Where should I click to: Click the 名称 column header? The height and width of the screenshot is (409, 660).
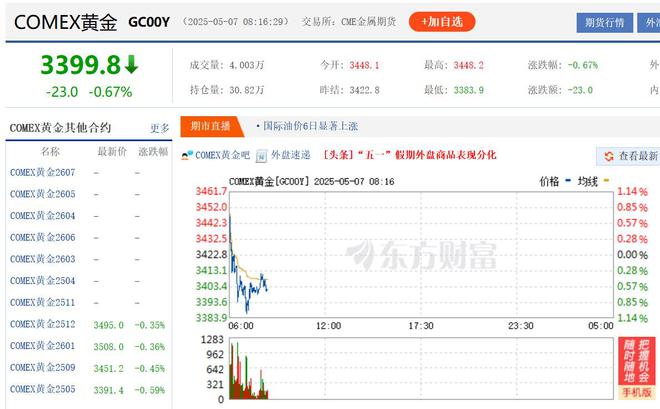coord(50,151)
